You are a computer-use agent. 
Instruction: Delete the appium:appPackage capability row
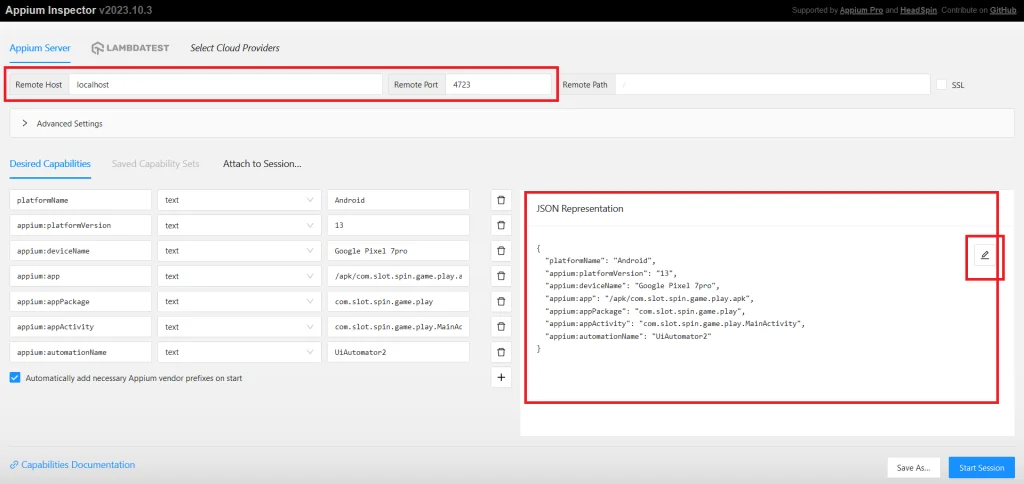[x=501, y=301]
